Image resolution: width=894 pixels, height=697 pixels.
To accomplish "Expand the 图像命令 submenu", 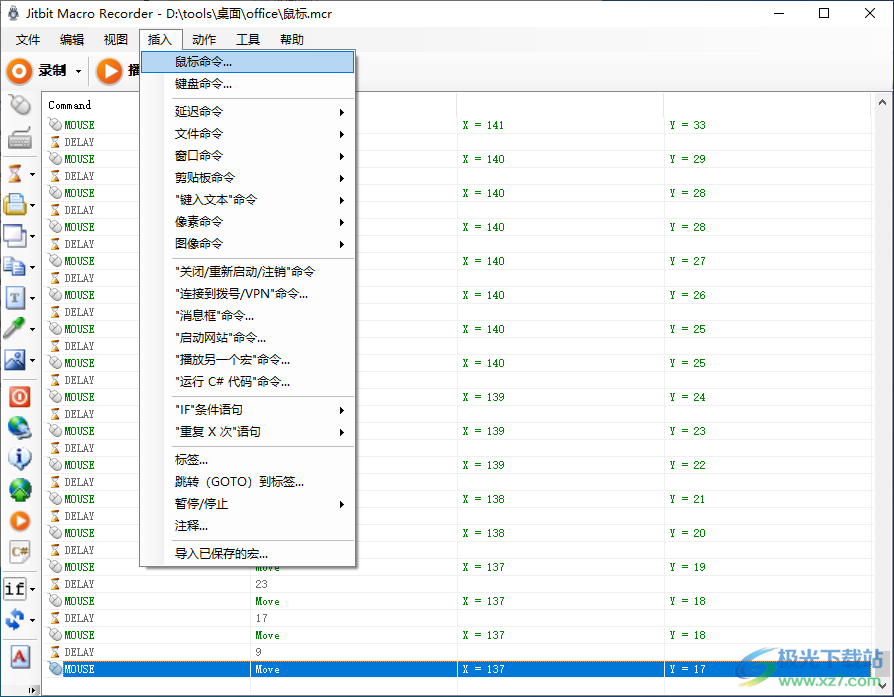I will point(247,244).
